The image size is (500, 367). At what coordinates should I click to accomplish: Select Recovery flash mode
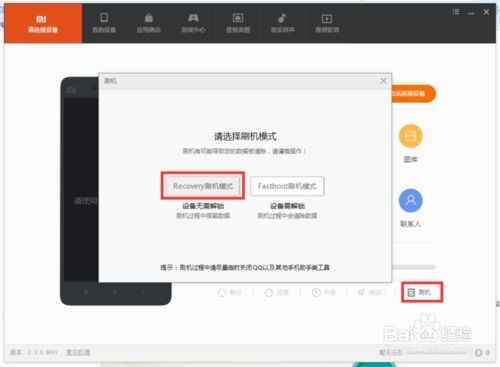203,186
